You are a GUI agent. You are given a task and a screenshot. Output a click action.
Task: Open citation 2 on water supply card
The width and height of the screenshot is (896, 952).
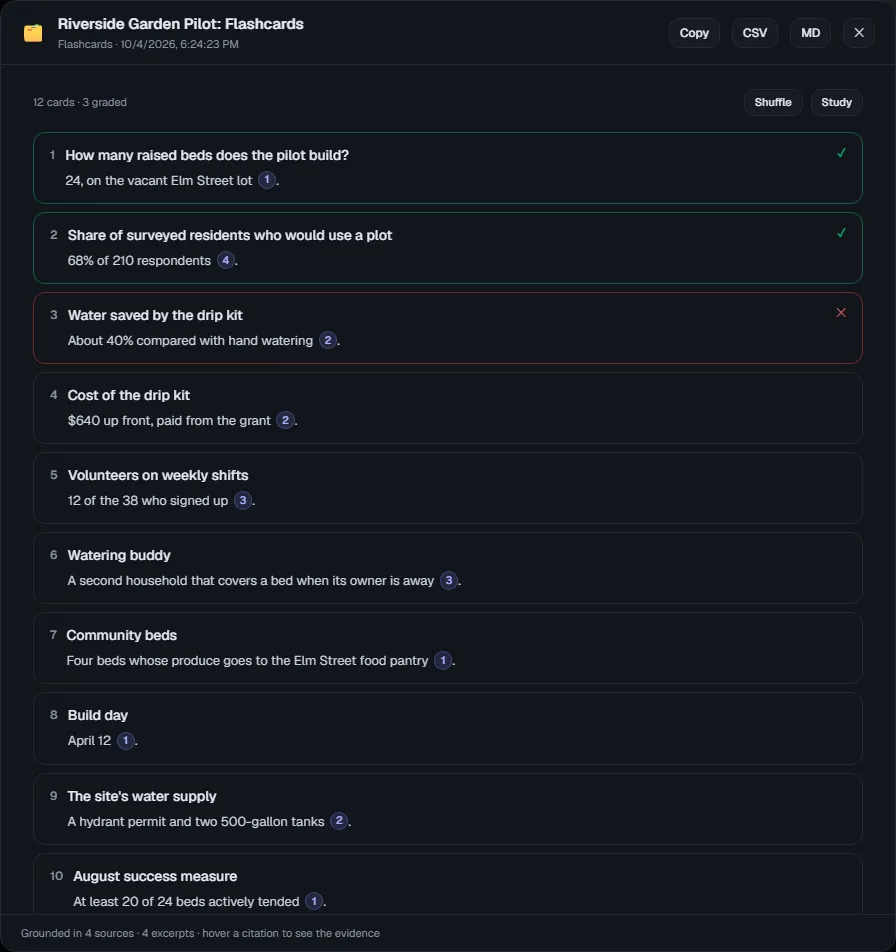(x=339, y=821)
